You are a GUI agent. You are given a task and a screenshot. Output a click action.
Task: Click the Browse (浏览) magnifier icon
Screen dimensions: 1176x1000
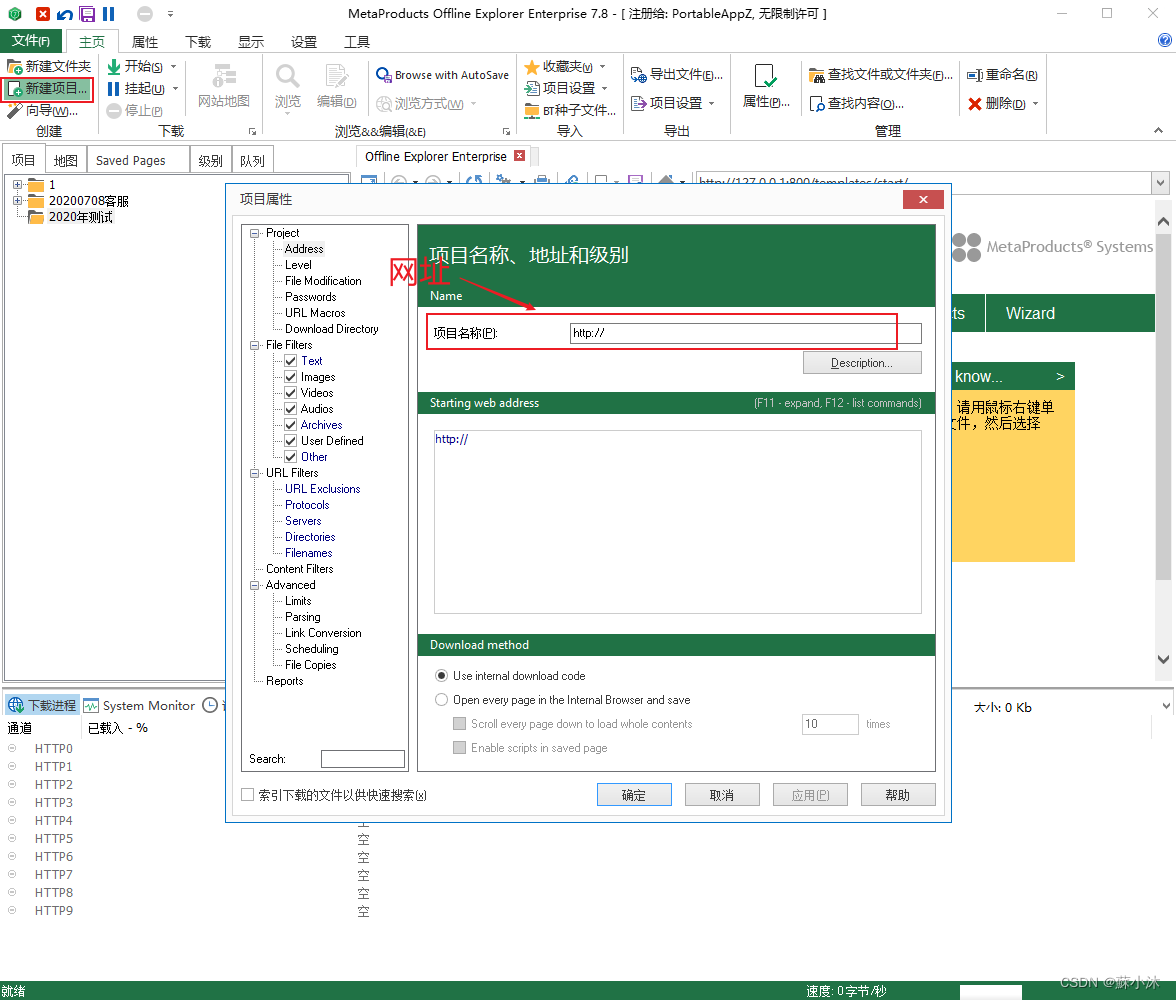click(287, 77)
